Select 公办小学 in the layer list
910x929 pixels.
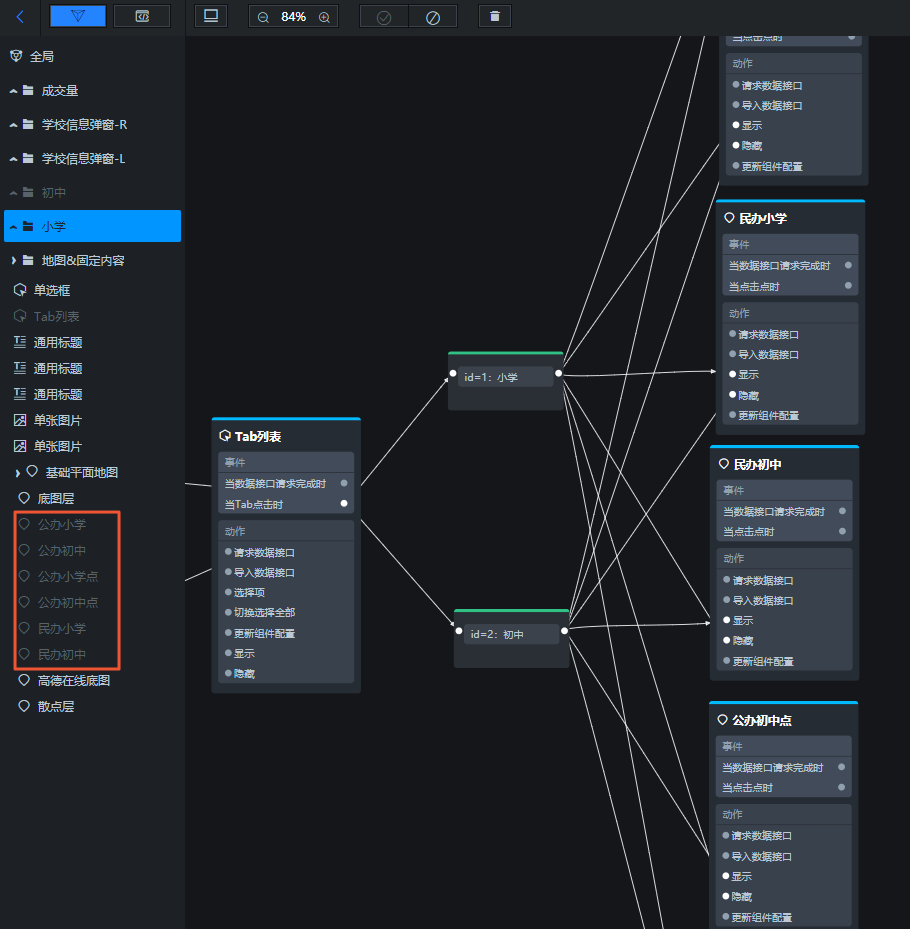(x=62, y=524)
